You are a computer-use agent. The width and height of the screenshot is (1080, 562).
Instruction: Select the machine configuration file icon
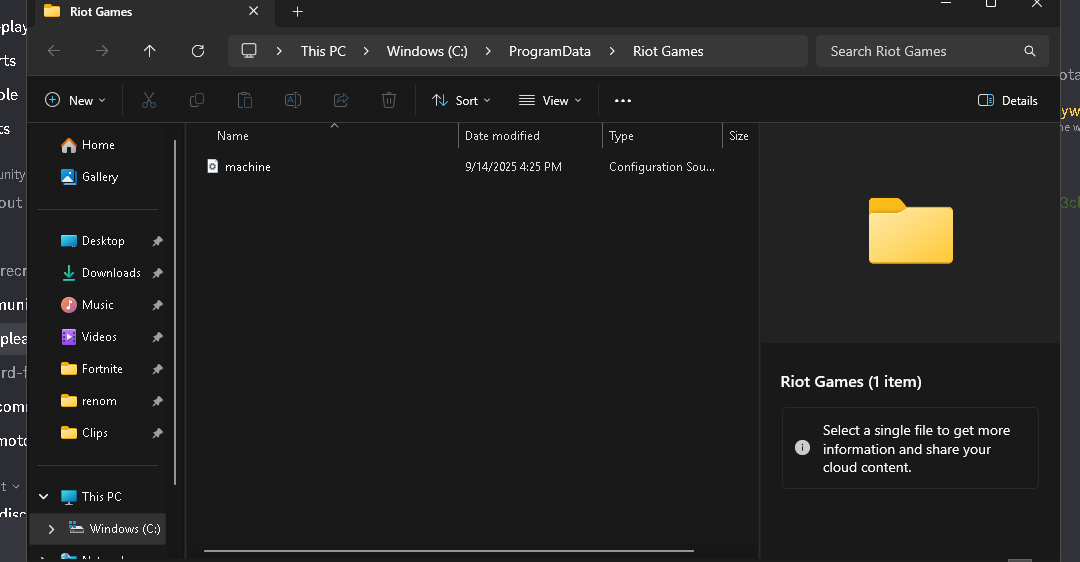tap(213, 166)
